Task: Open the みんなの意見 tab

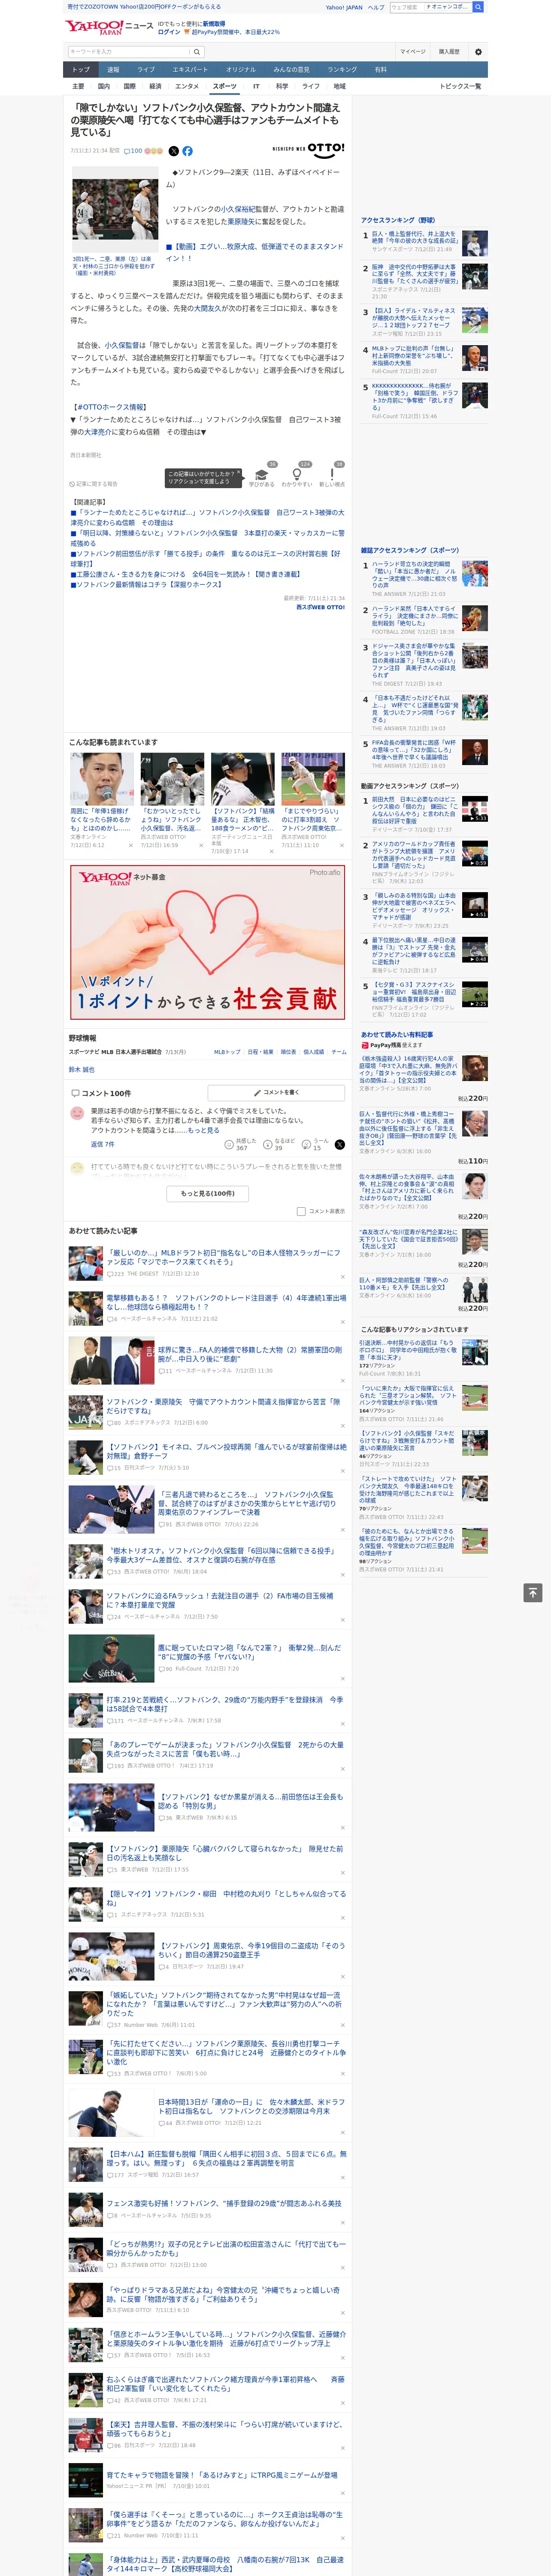Action: pos(291,70)
